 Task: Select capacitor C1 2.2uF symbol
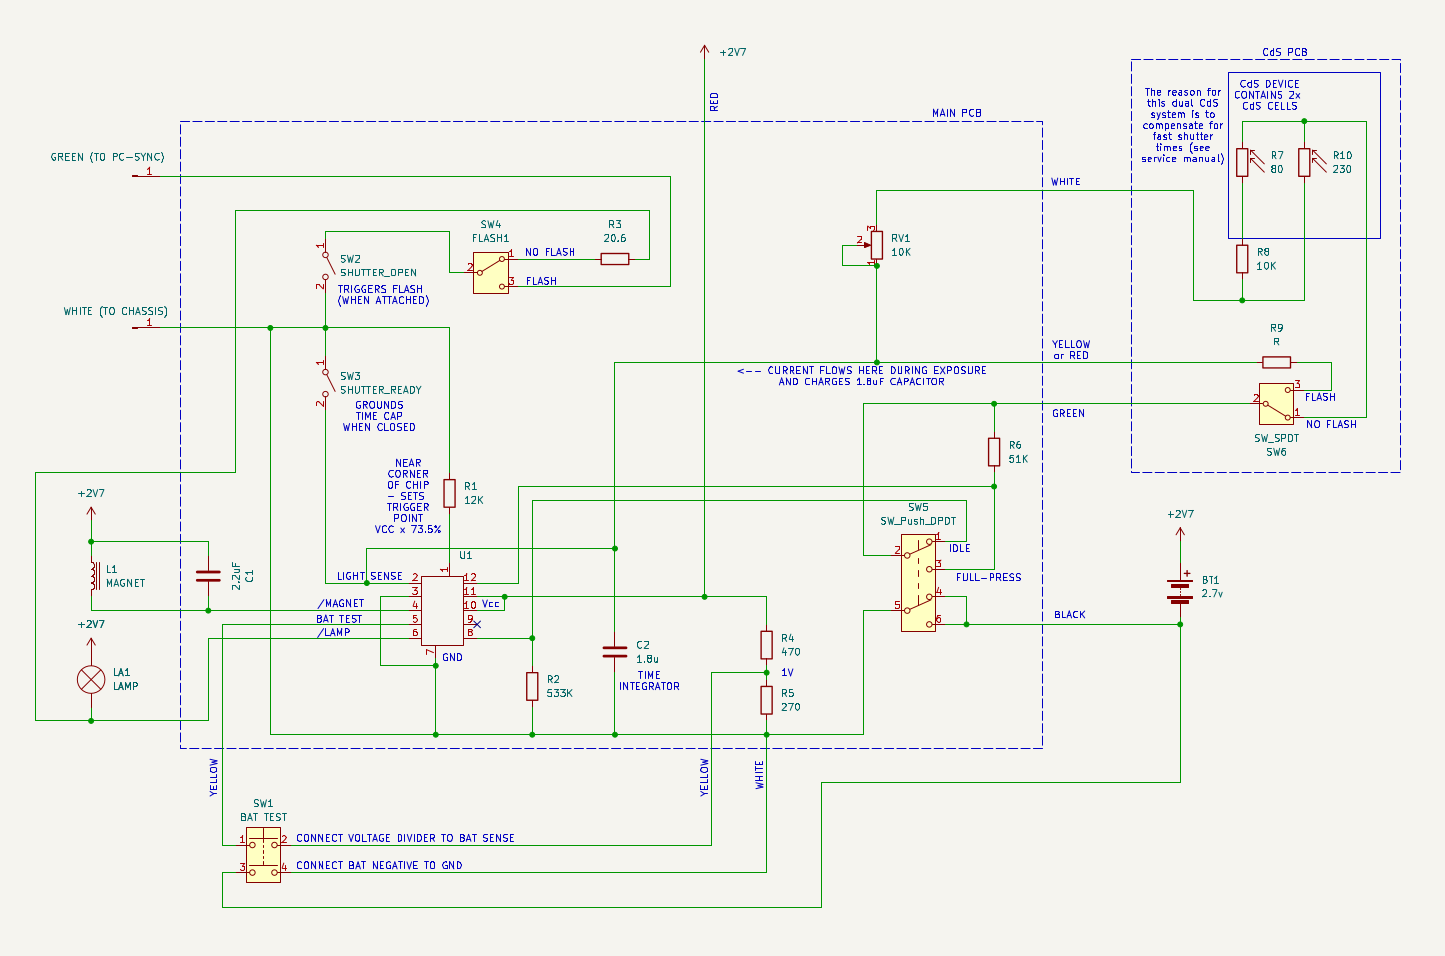point(208,576)
